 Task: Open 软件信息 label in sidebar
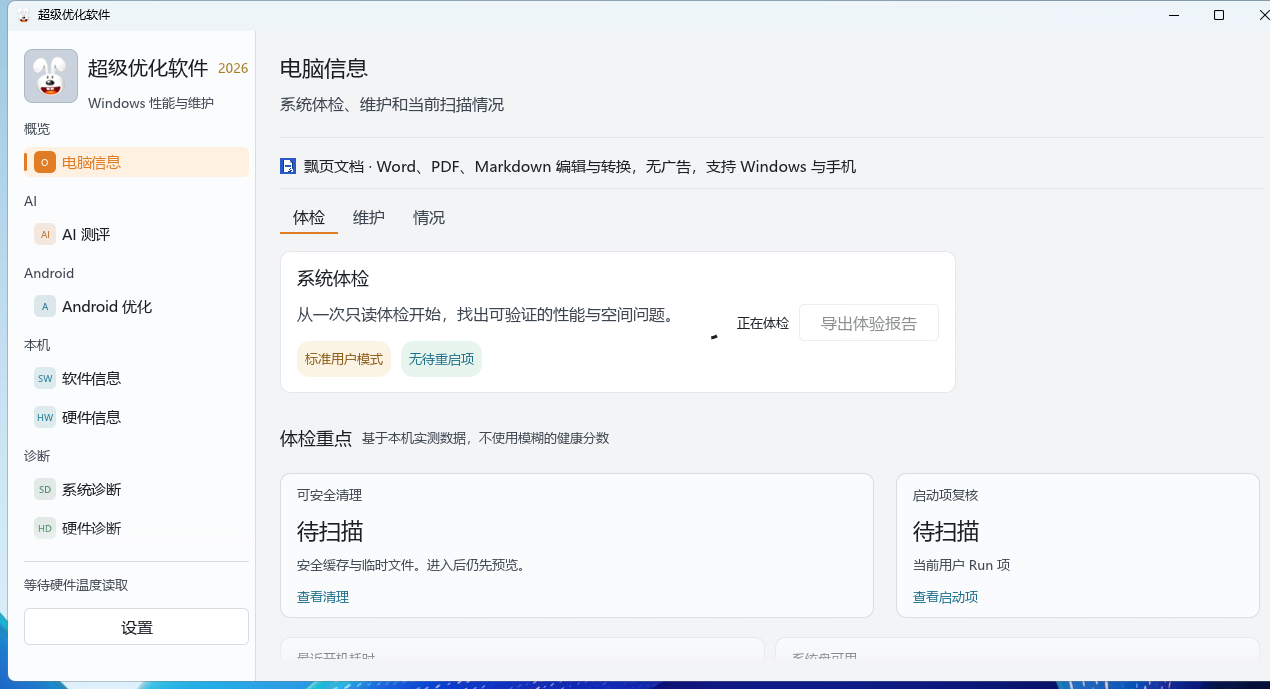(x=91, y=378)
